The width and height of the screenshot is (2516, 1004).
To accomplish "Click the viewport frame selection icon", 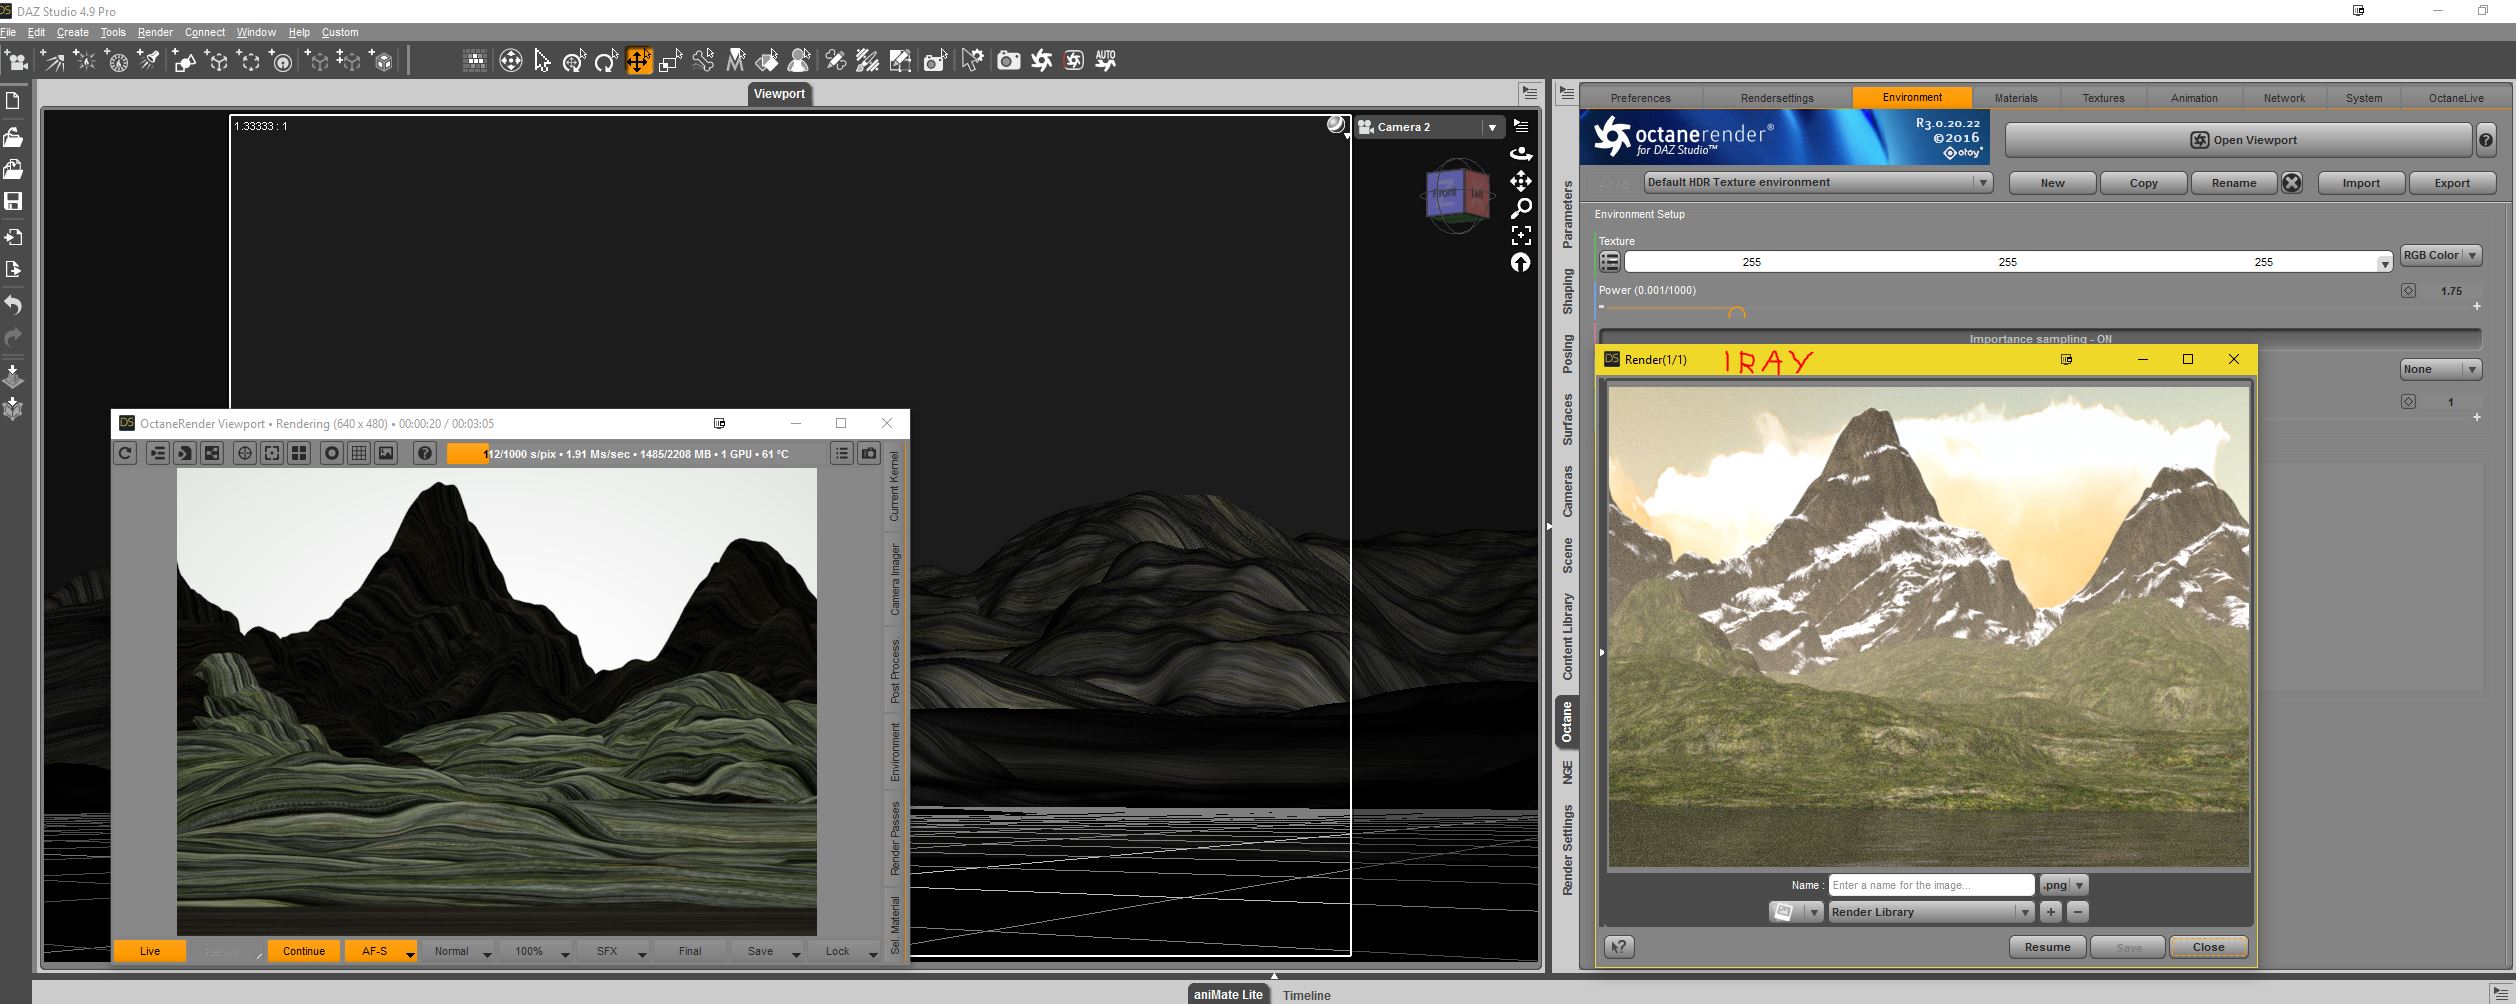I will [x=1521, y=235].
